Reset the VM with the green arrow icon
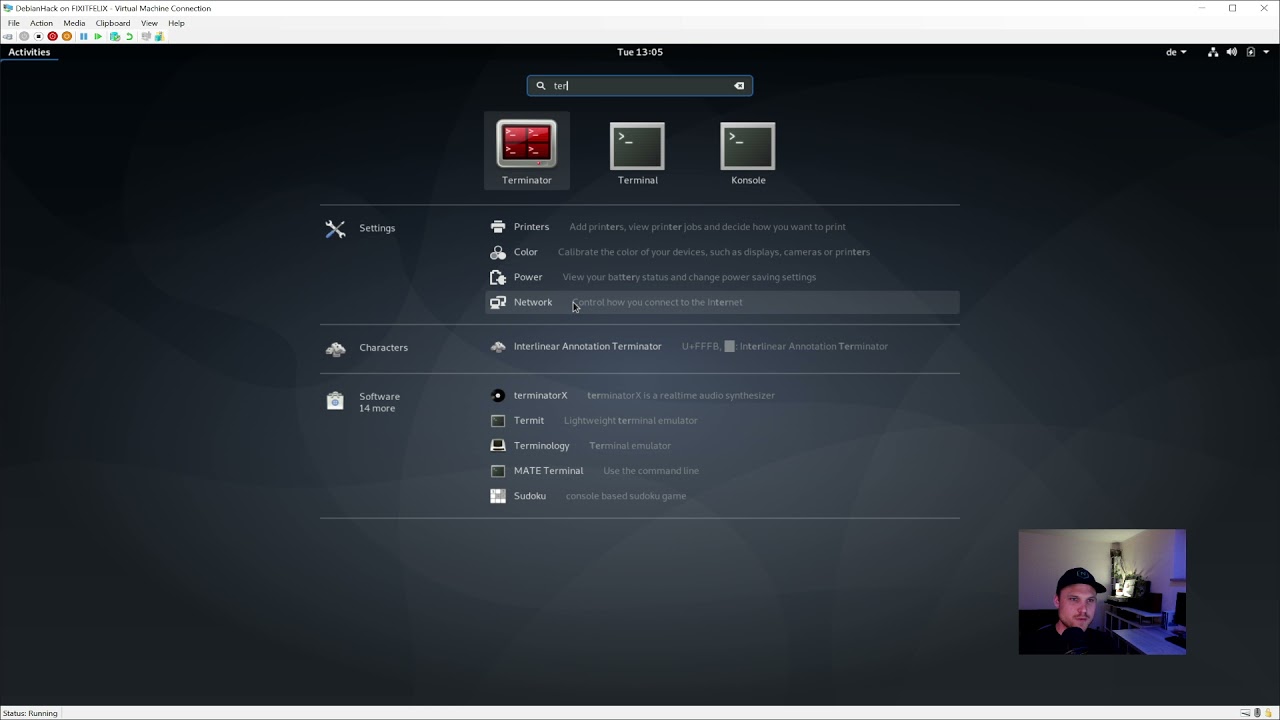This screenshot has height=720, width=1280. 98,37
